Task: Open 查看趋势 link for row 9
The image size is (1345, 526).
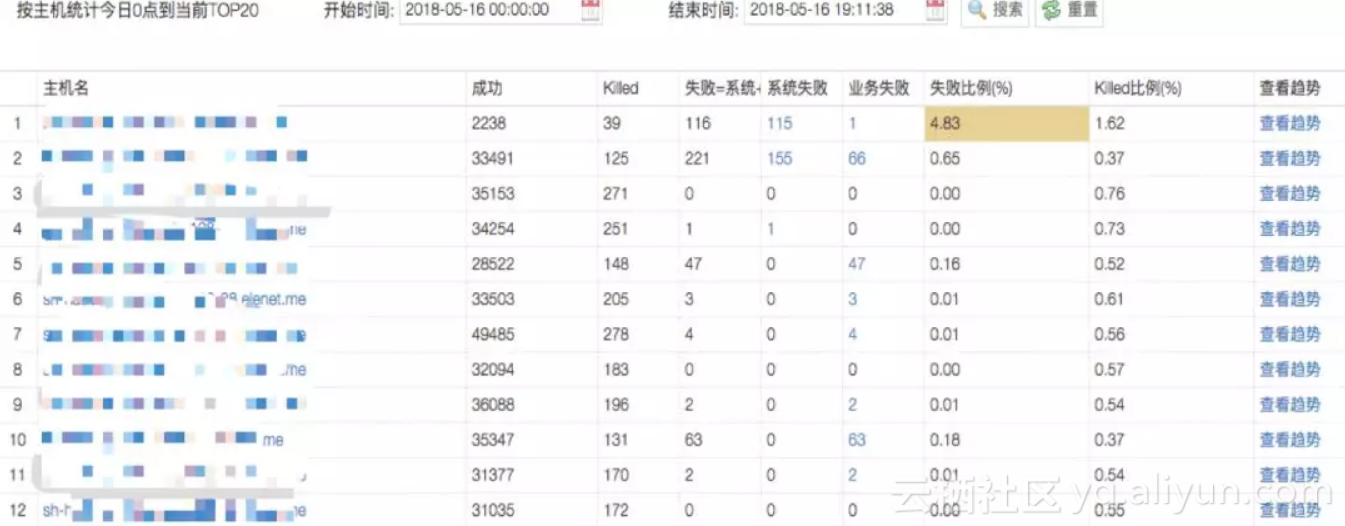Action: tap(1290, 404)
